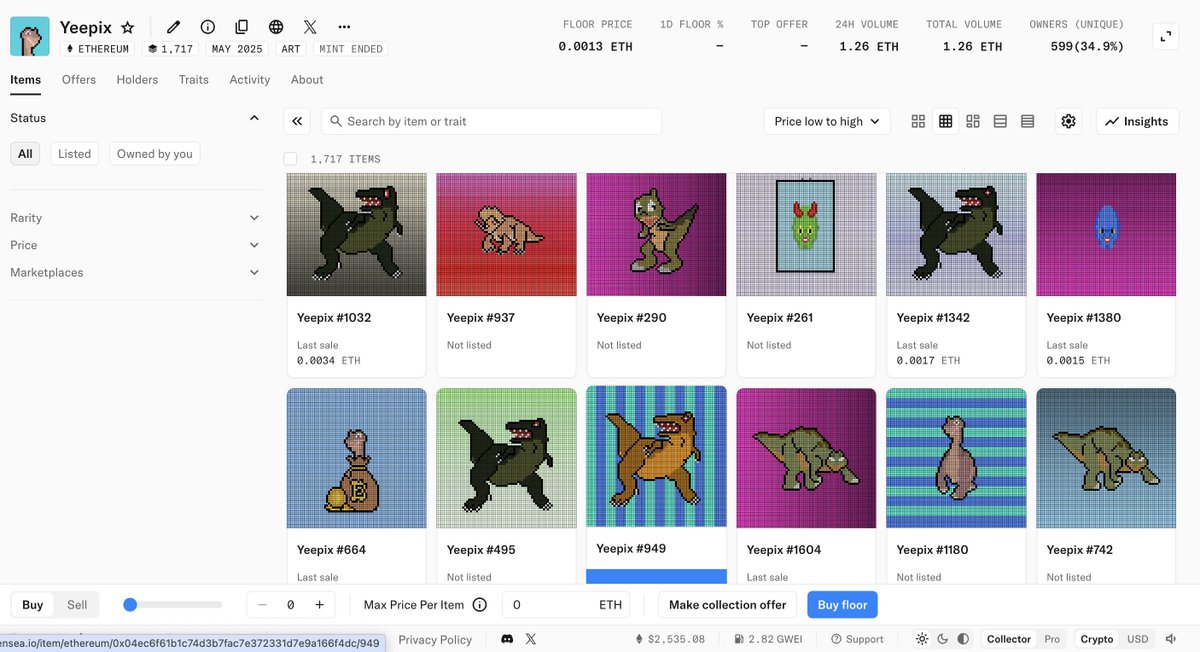
Task: Set currency display to Crypto
Action: click(1097, 639)
